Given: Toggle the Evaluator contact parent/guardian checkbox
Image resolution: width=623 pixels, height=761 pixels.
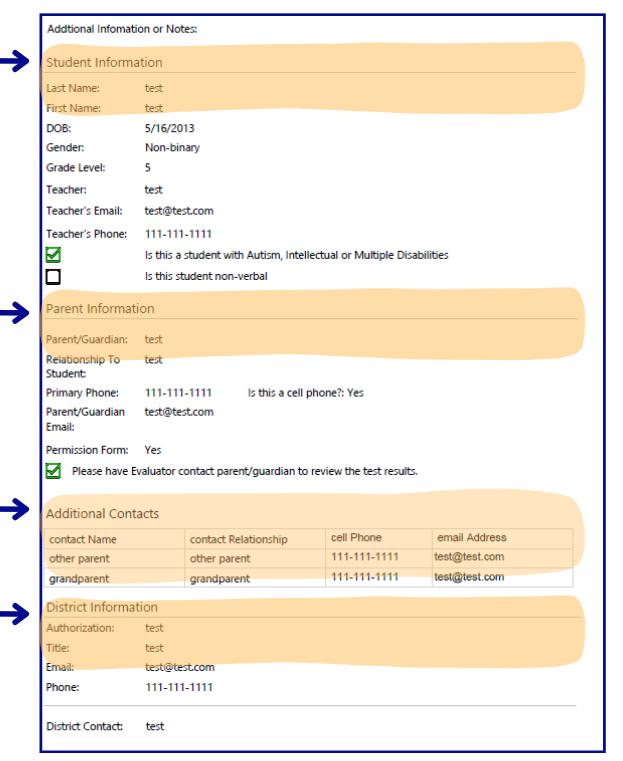Looking at the screenshot, I should pos(53,471).
